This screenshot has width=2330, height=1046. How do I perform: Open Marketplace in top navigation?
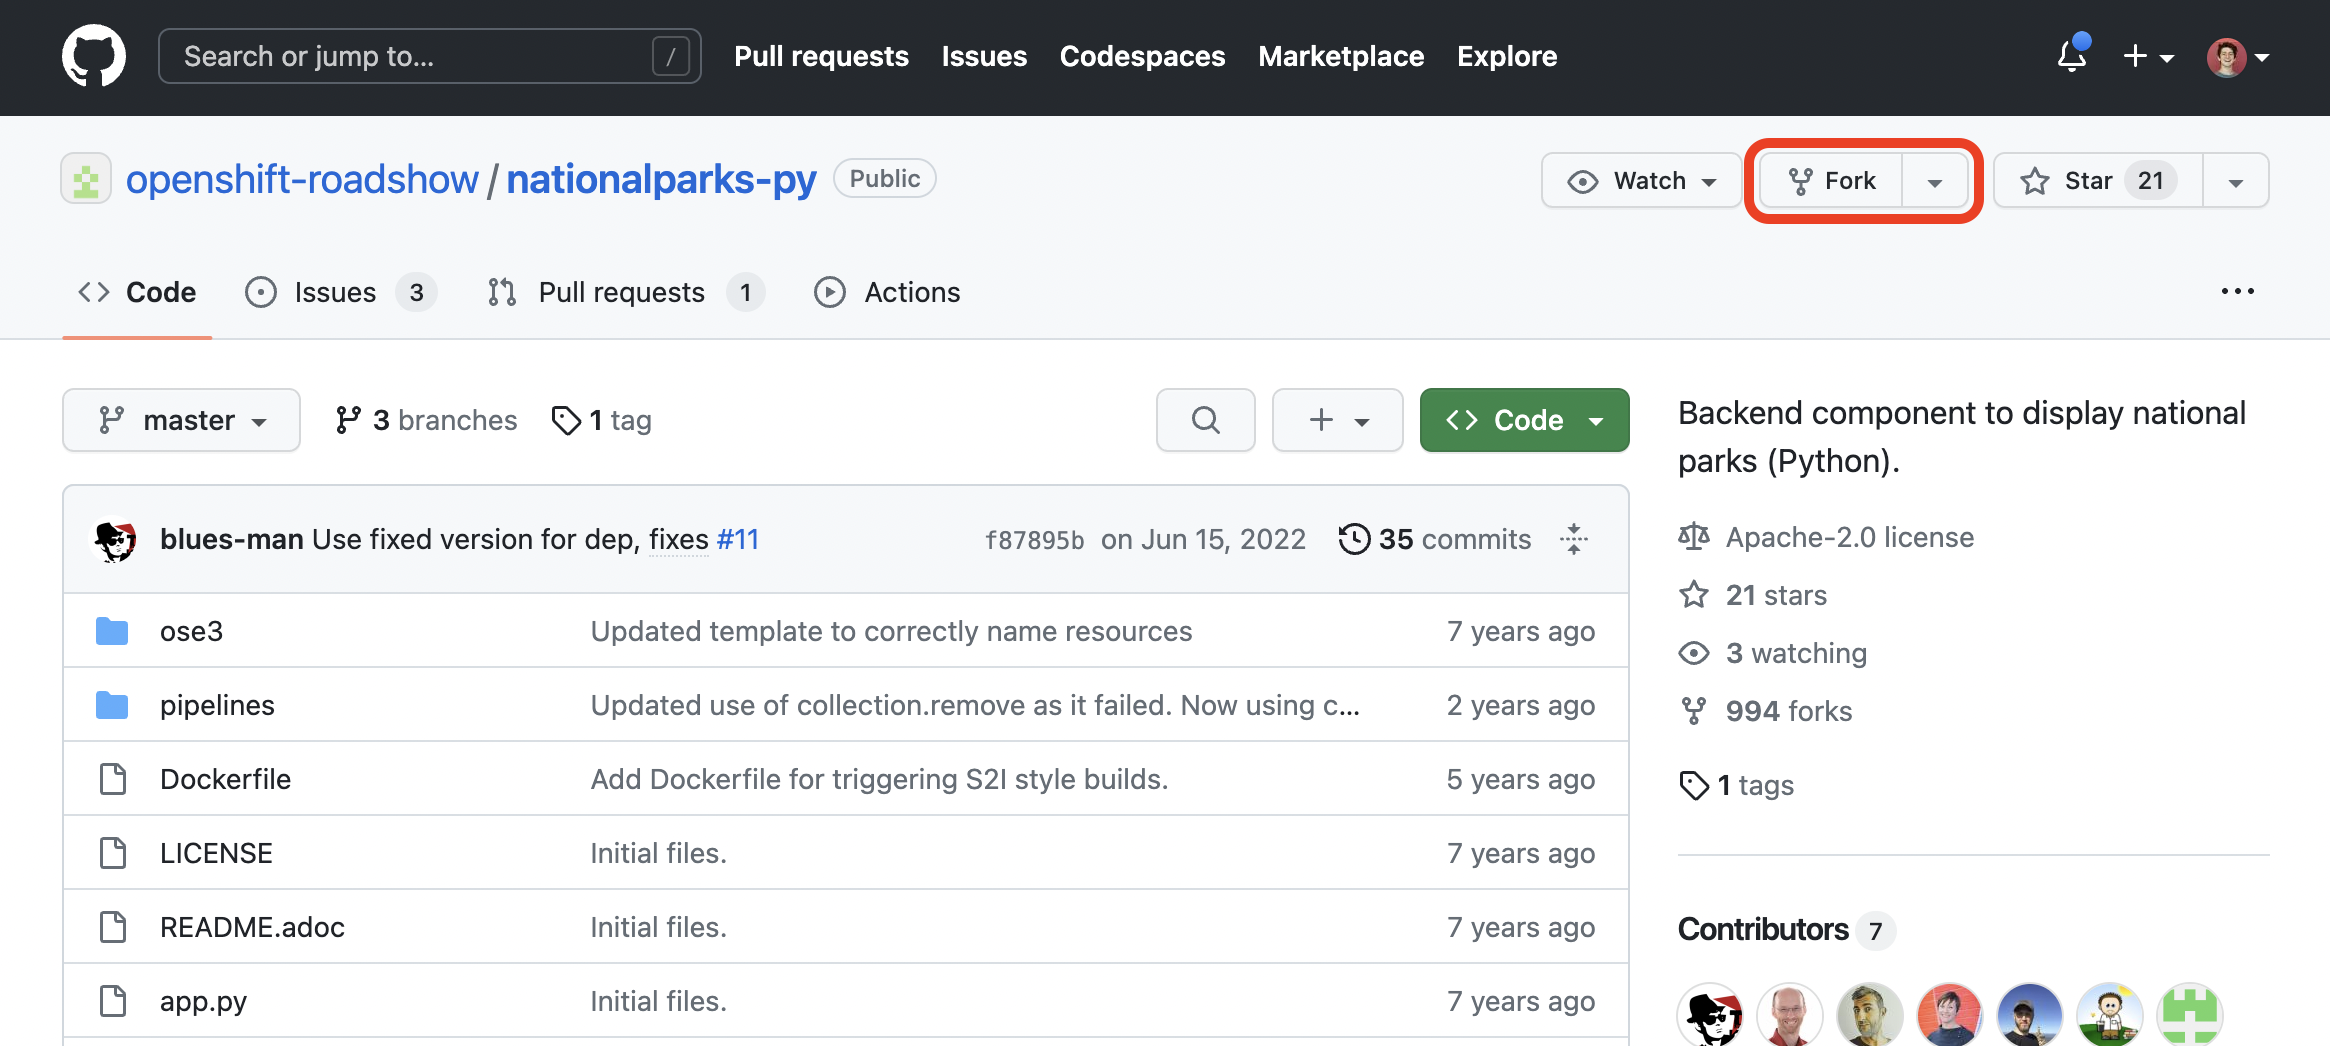pos(1341,56)
